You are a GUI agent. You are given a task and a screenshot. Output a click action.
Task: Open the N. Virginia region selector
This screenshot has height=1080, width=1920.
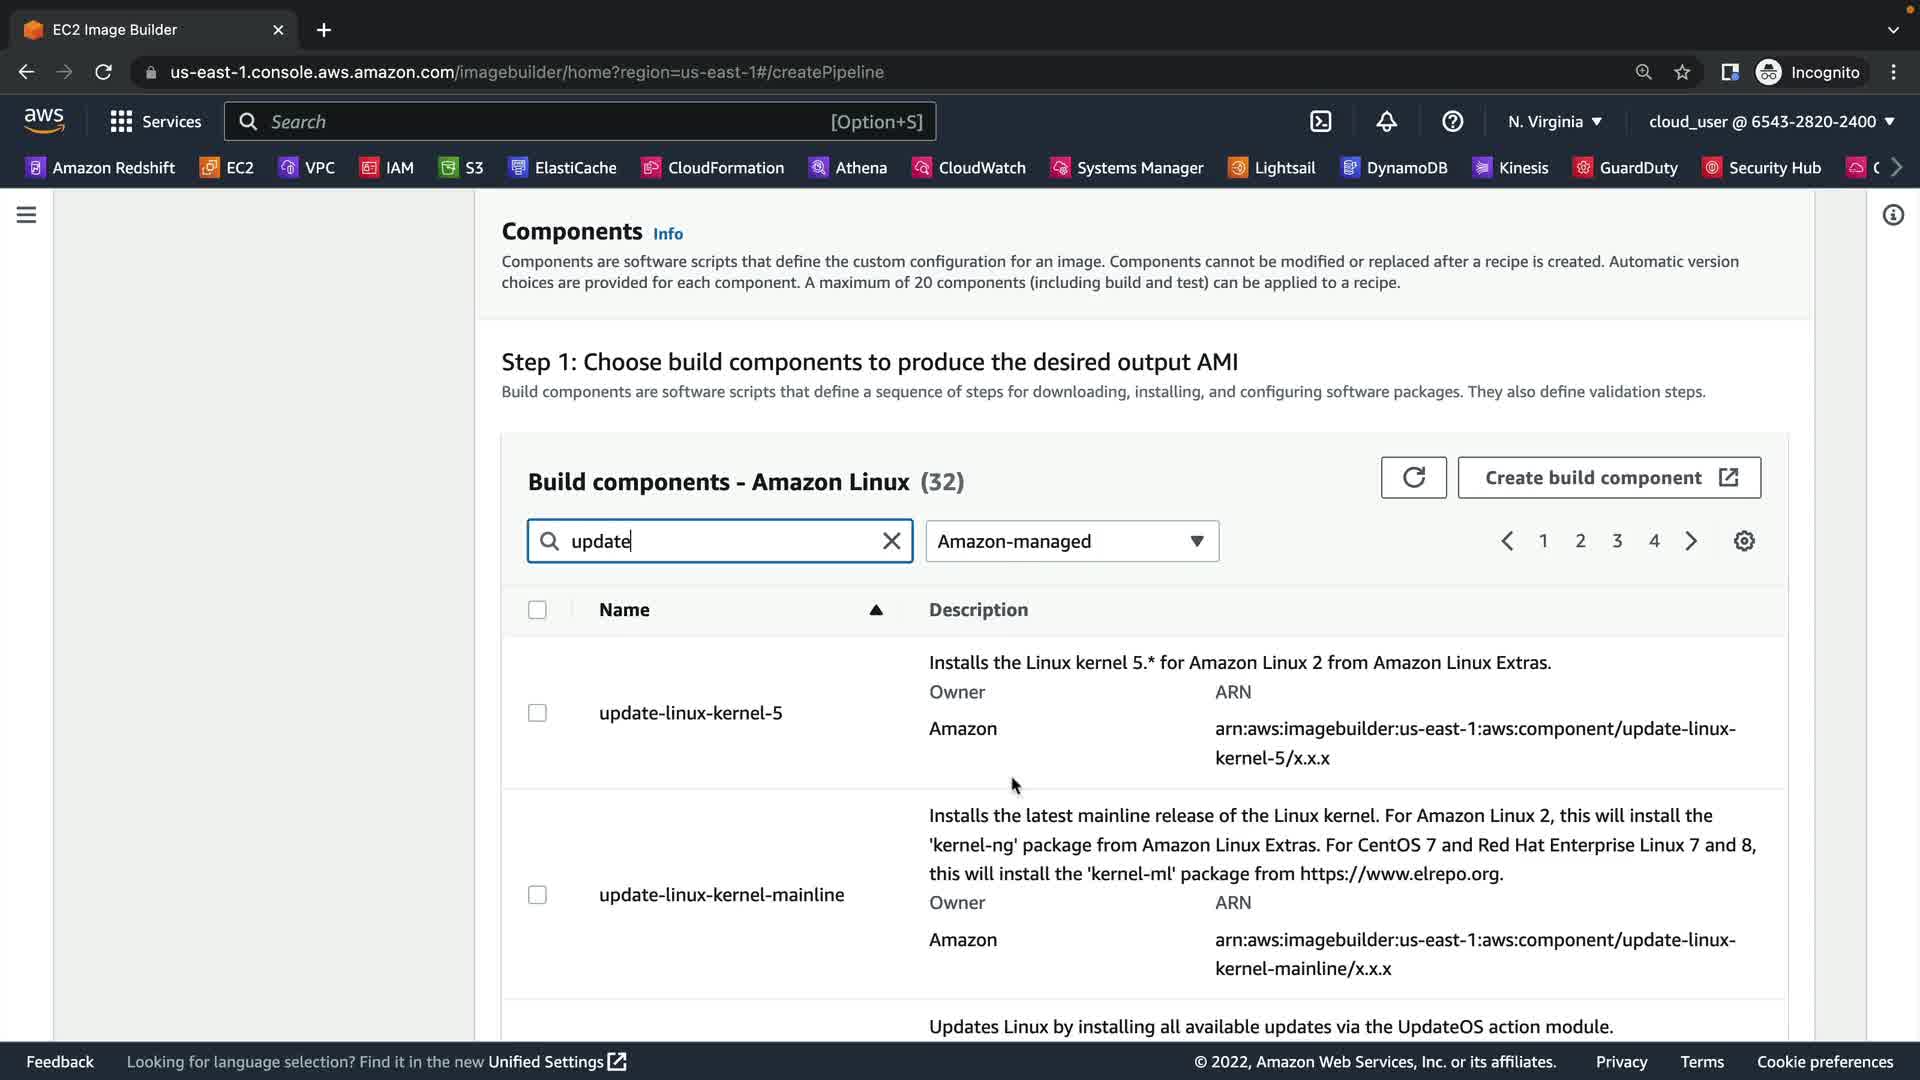1554,121
